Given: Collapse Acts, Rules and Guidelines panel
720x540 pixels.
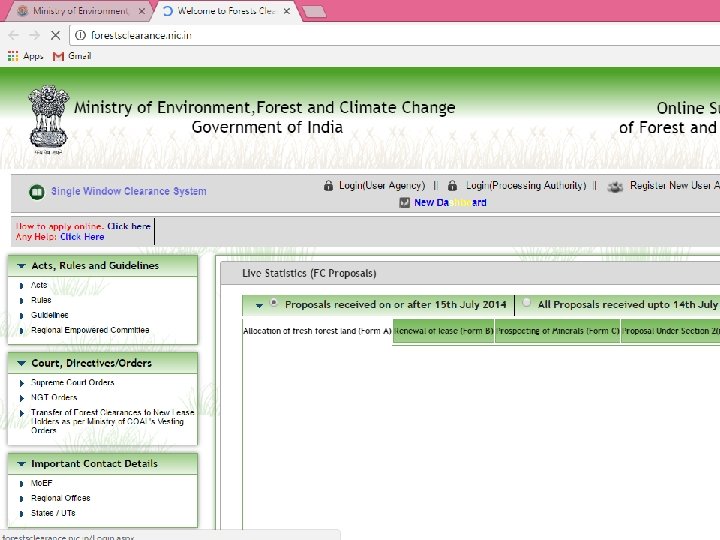Looking at the screenshot, I should point(21,265).
